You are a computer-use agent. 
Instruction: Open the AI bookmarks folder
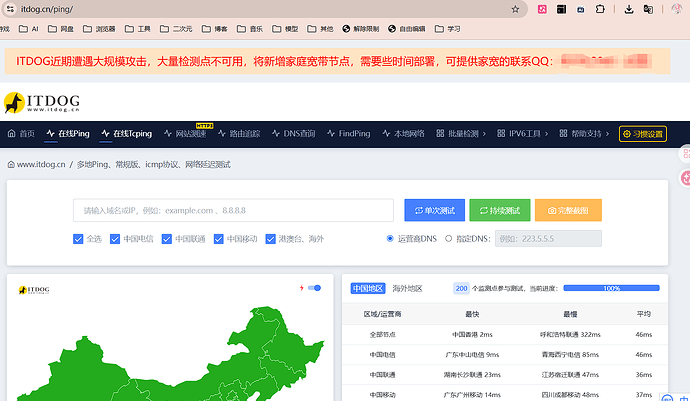(x=29, y=29)
